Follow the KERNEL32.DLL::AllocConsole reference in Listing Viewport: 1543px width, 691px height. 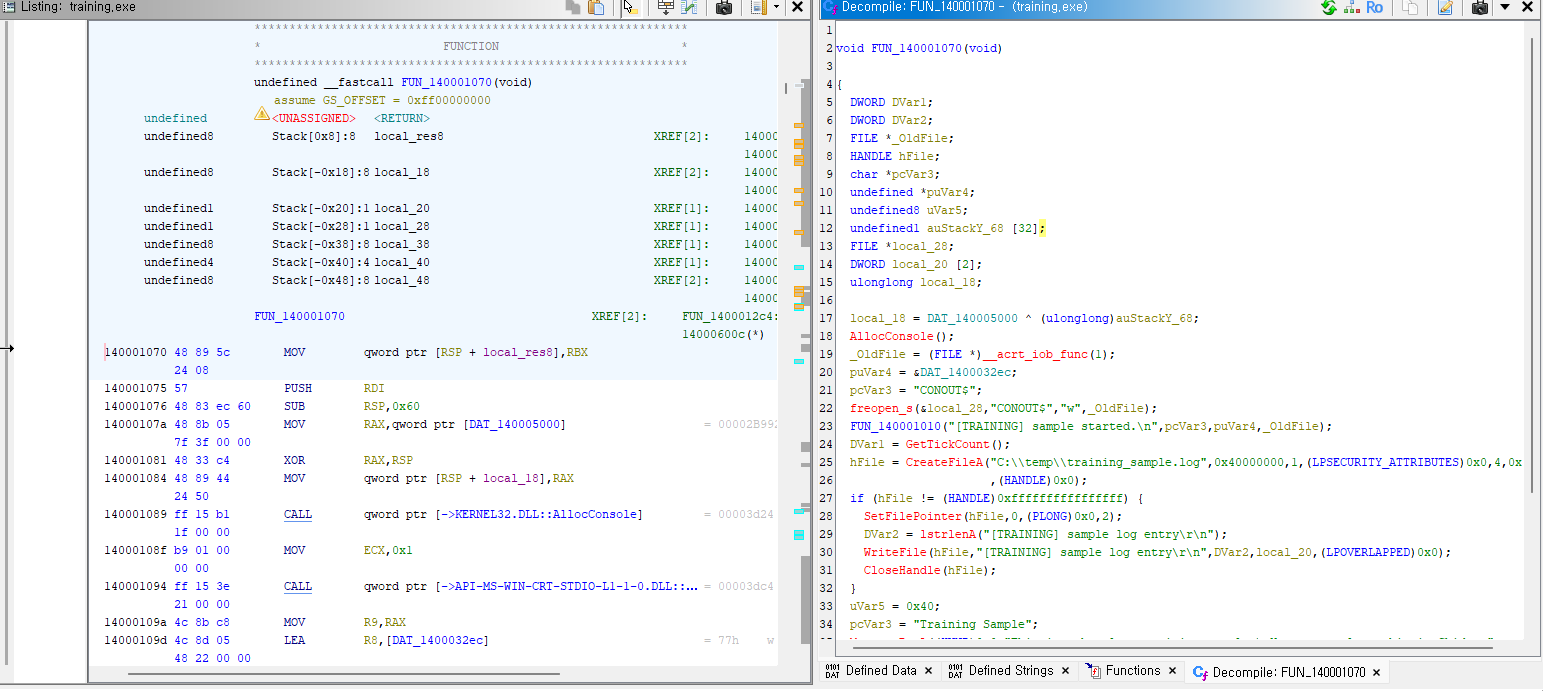point(540,515)
